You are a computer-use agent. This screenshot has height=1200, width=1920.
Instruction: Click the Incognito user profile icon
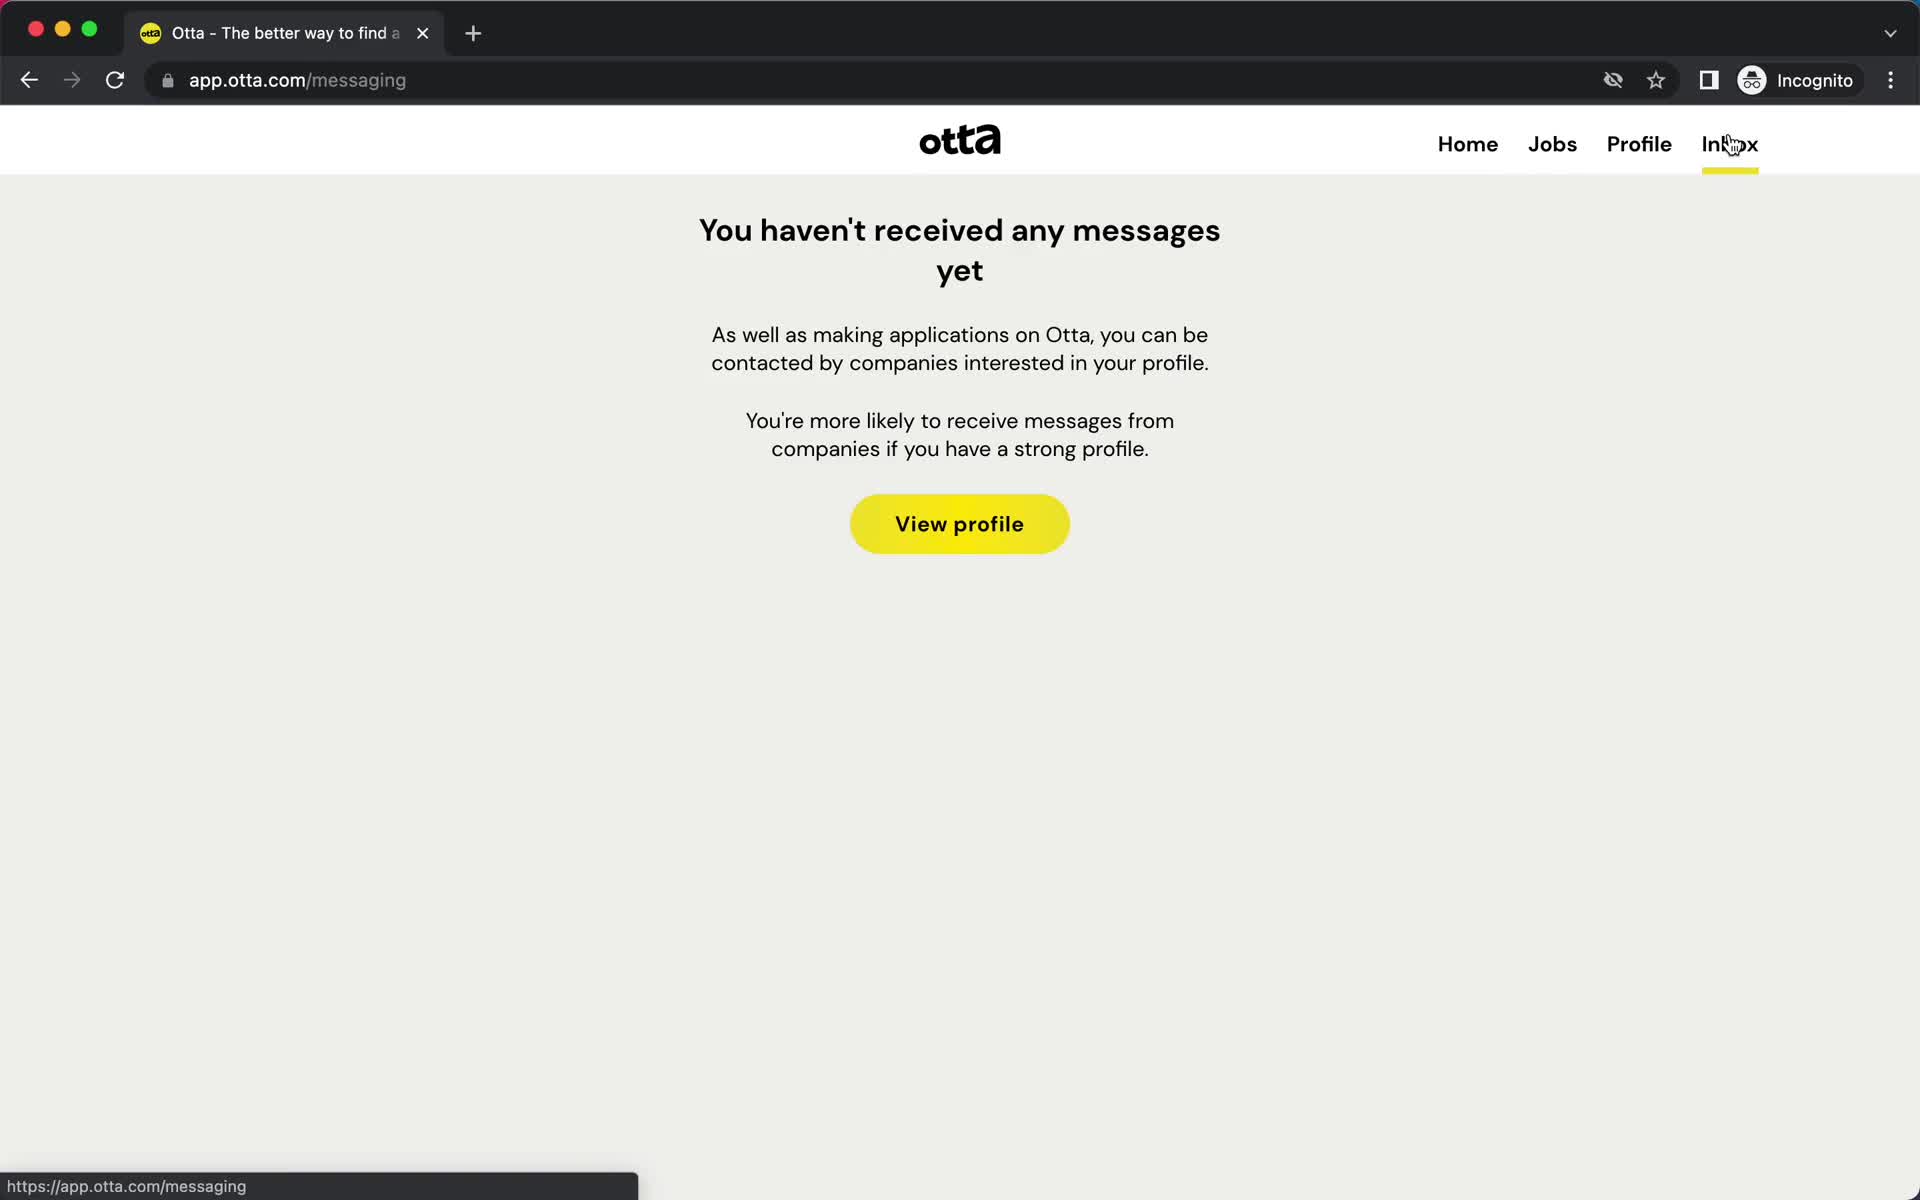[x=1751, y=79]
